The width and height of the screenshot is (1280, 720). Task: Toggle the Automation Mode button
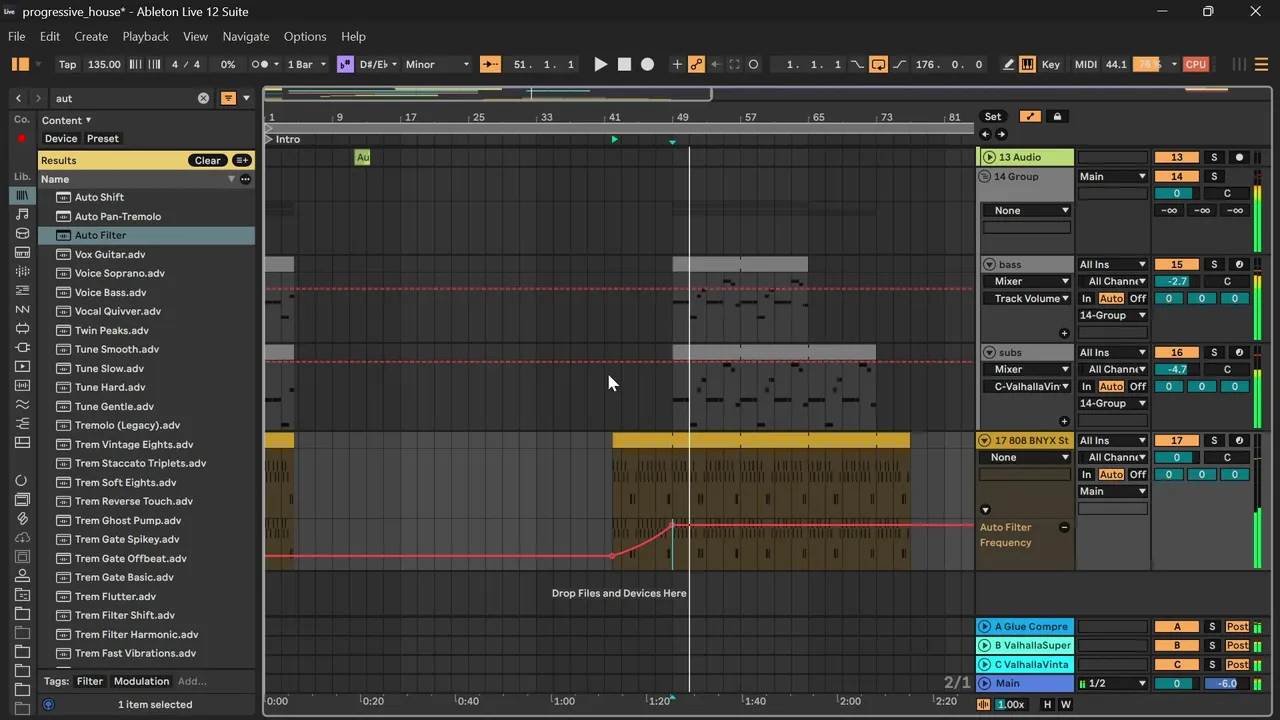tap(1030, 117)
